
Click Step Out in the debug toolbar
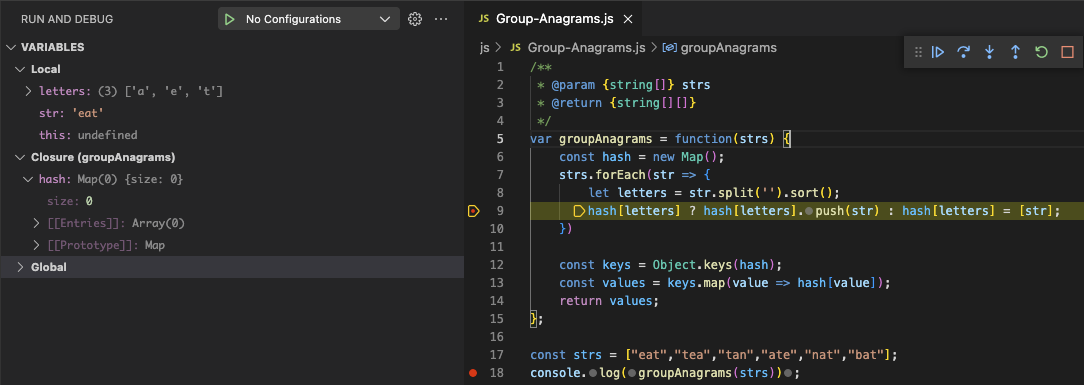click(1015, 52)
